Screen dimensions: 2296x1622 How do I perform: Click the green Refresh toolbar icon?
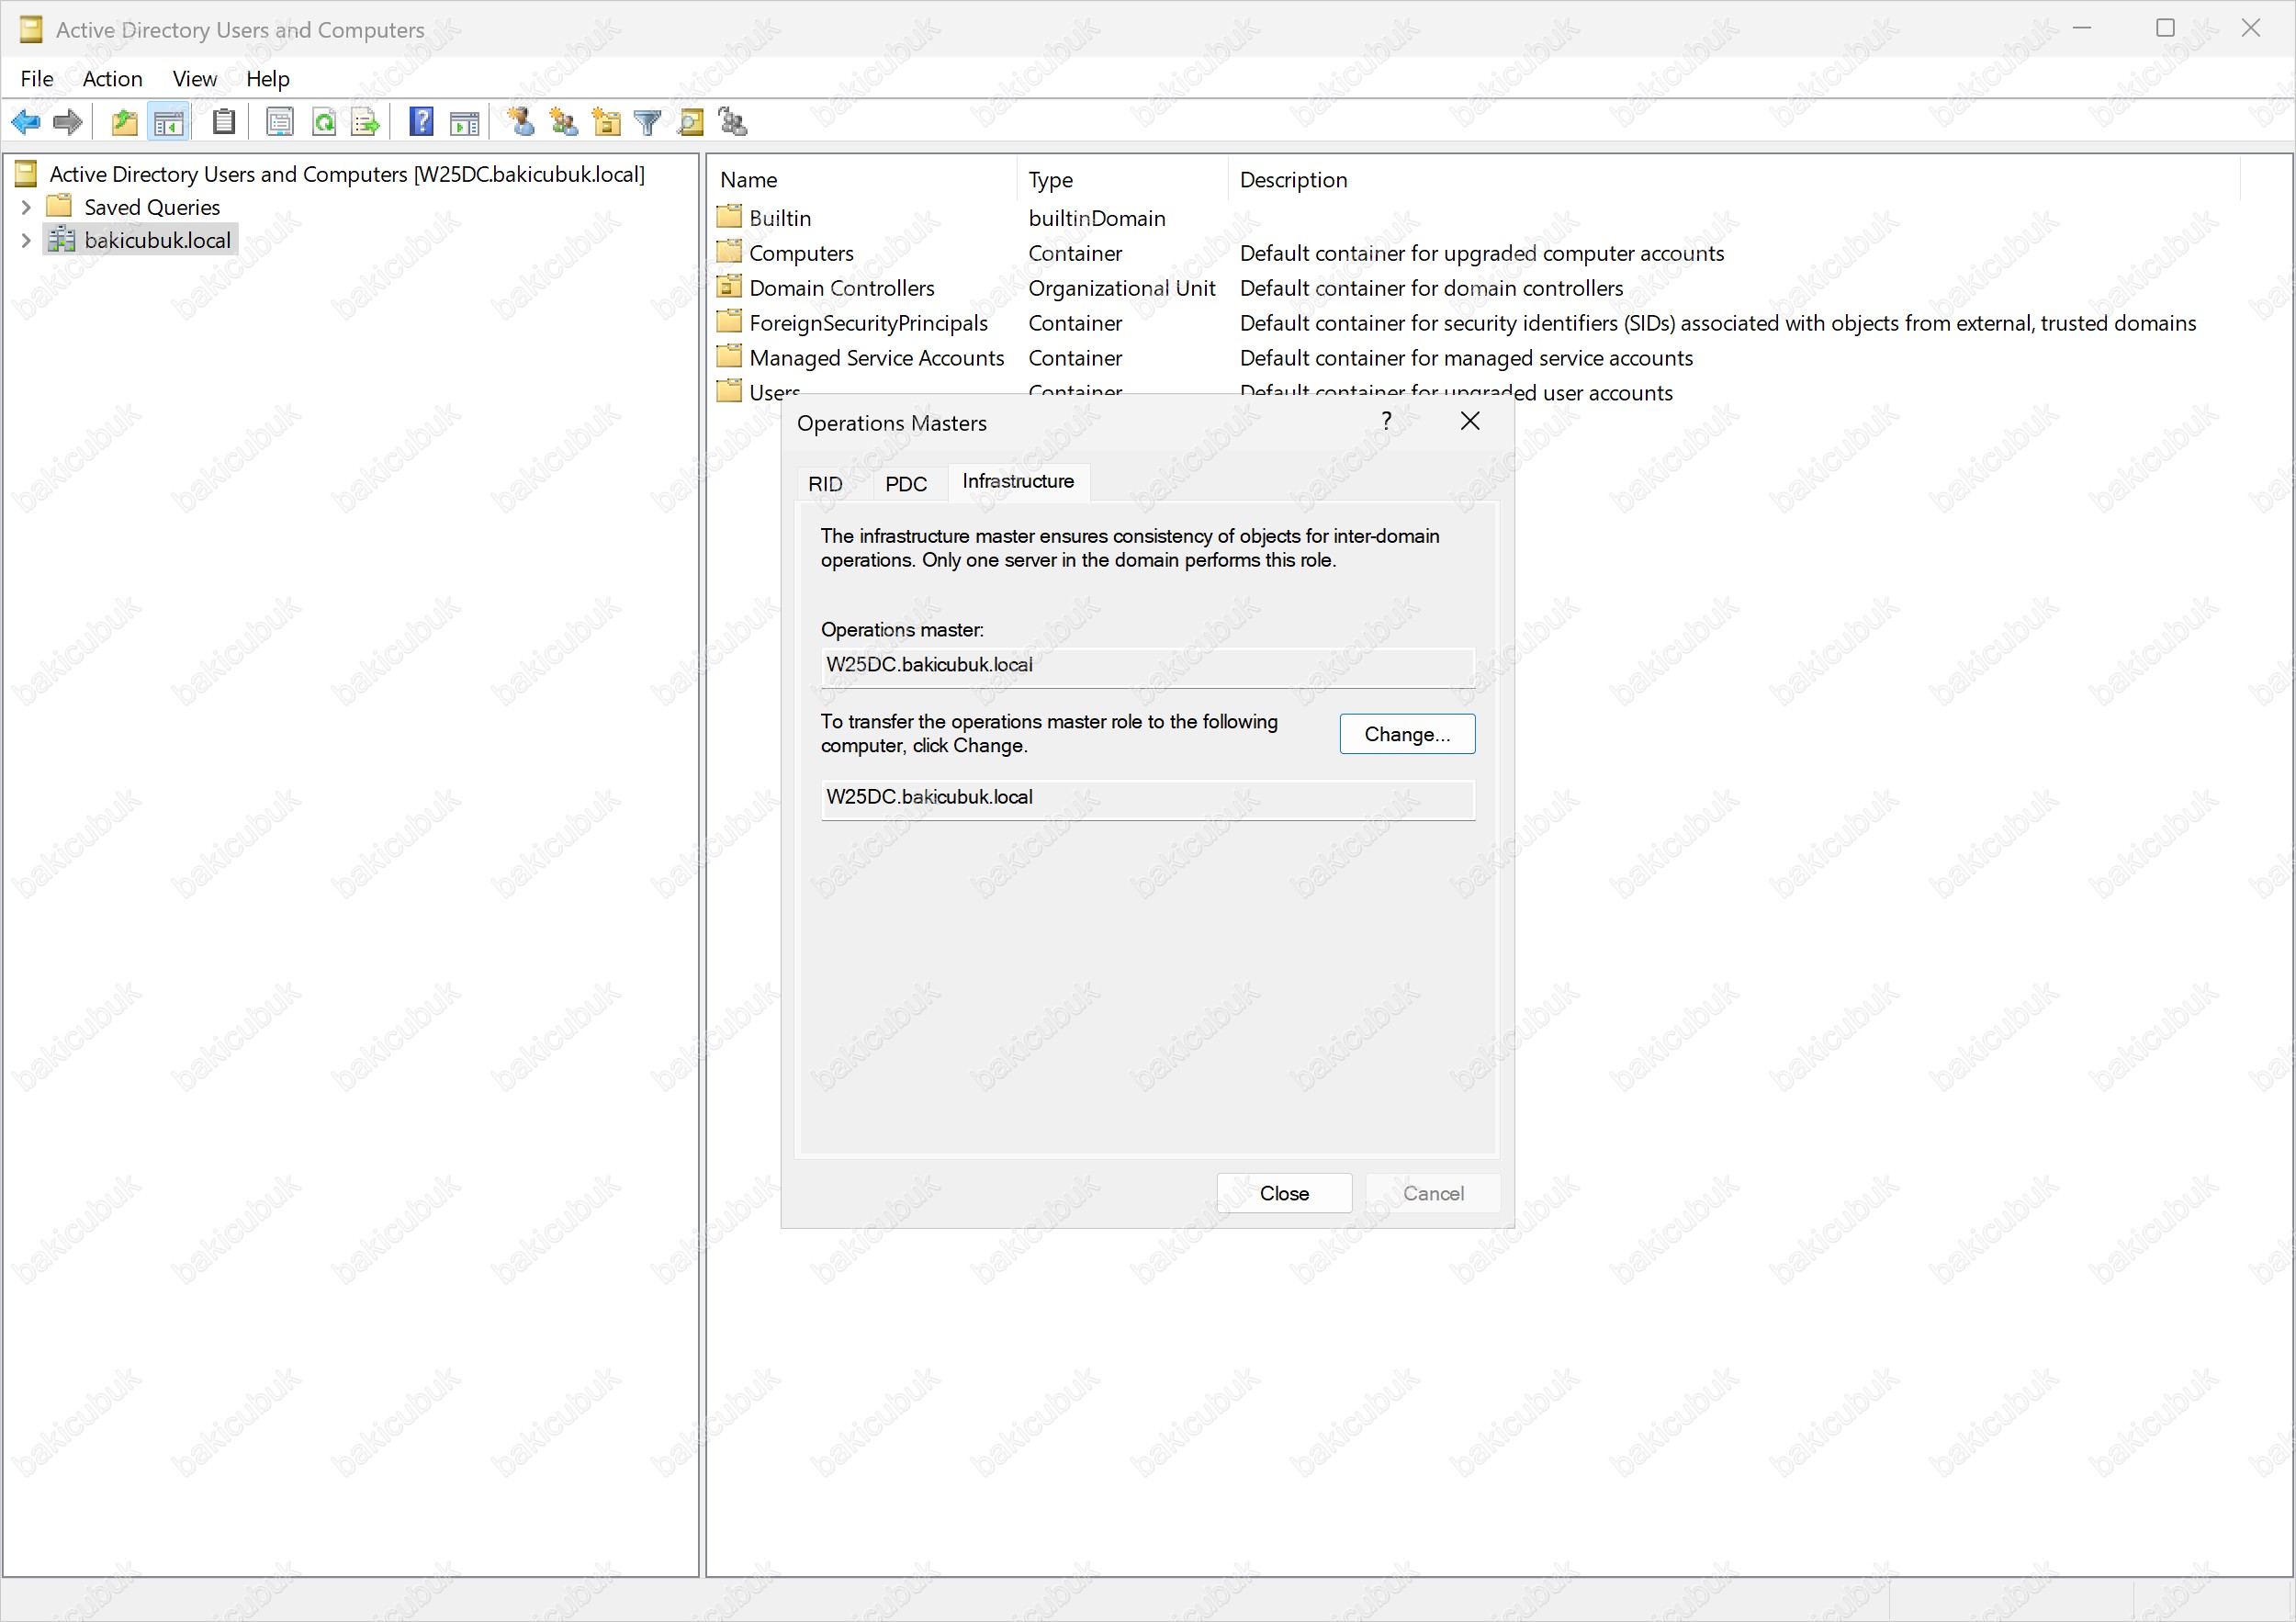coord(324,122)
